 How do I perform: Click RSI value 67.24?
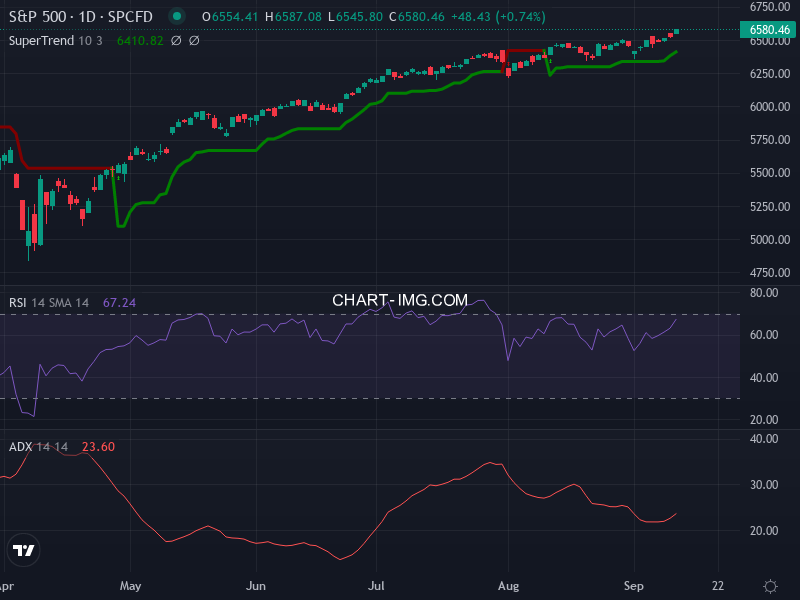pyautogui.click(x=119, y=303)
